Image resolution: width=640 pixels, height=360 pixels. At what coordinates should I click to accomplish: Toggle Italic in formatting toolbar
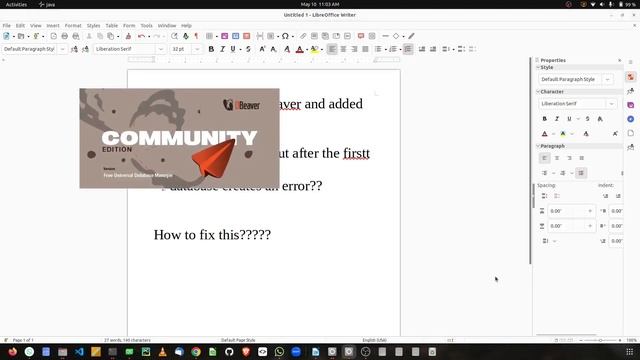[222, 49]
